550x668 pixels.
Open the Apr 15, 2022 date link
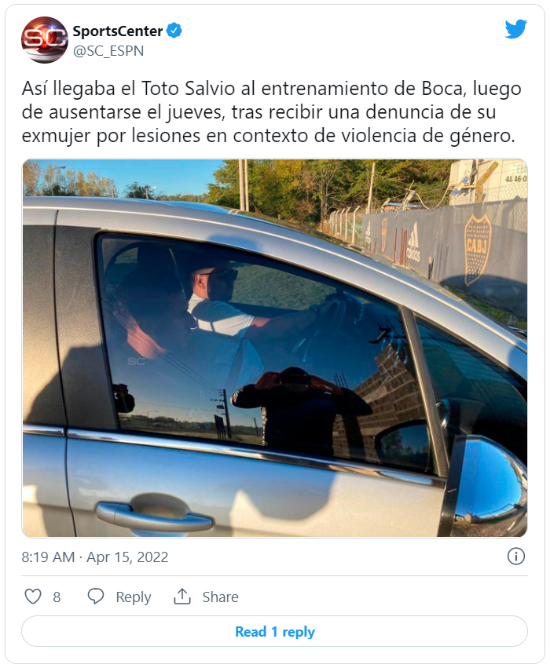pyautogui.click(x=127, y=557)
